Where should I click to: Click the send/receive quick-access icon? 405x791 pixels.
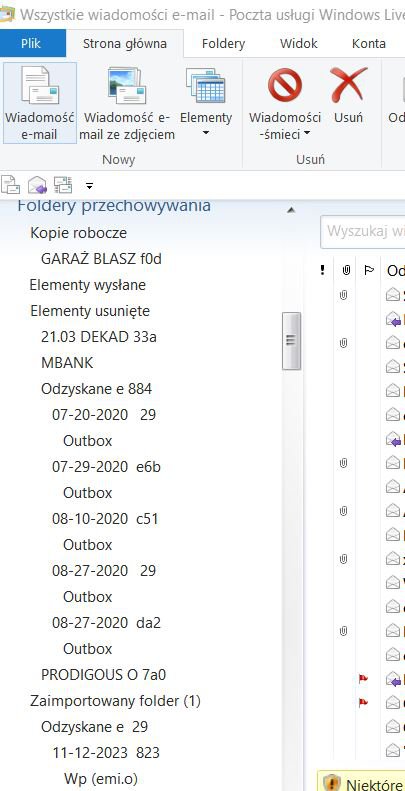(64, 185)
